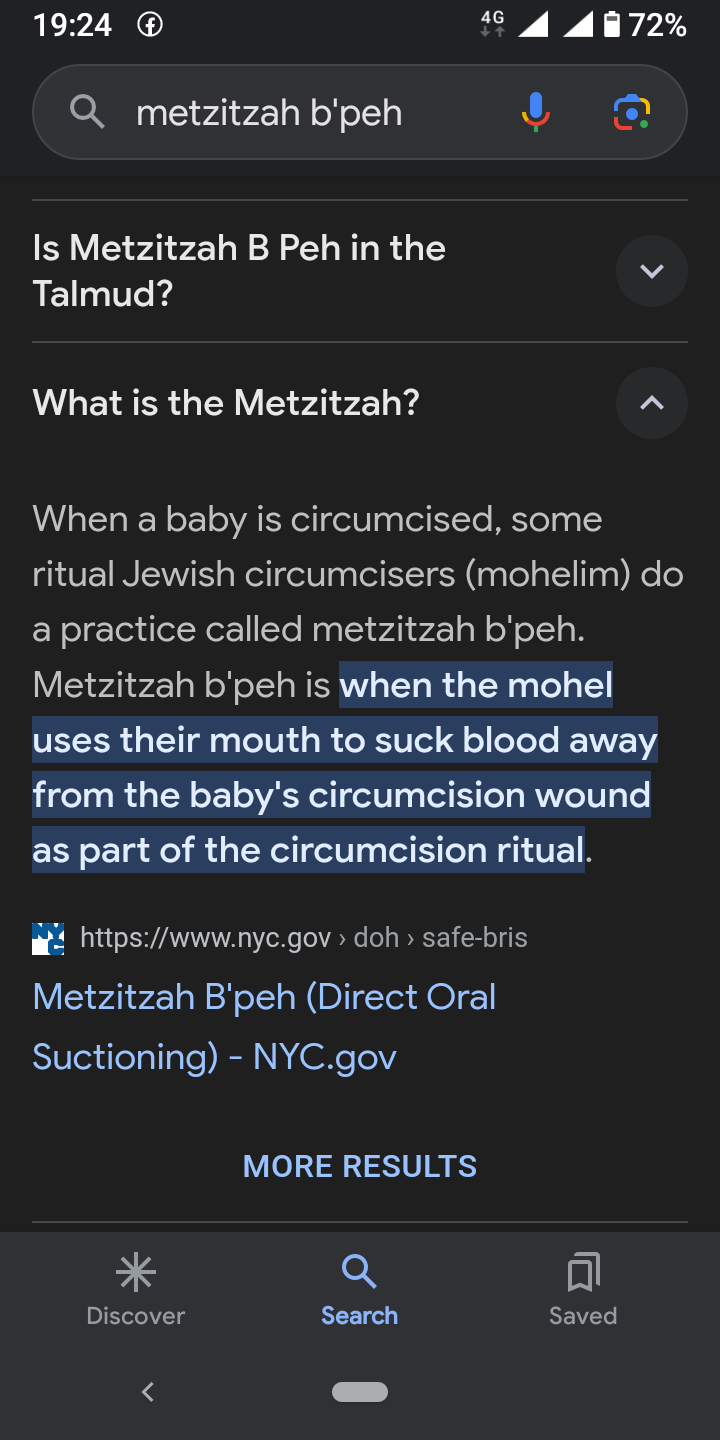The height and width of the screenshot is (1440, 720).
Task: Tap the MORE RESULTS button
Action: tap(360, 1166)
